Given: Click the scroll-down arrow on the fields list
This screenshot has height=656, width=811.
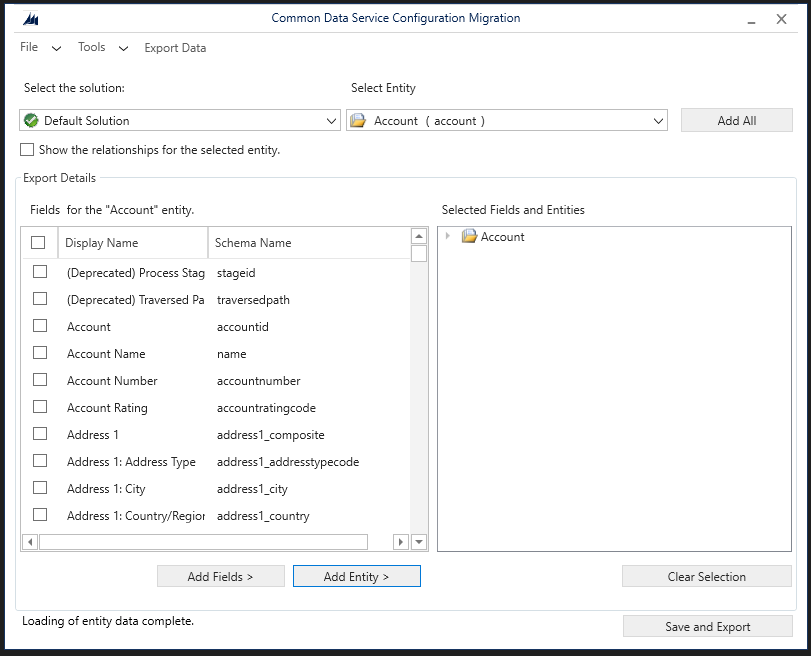Looking at the screenshot, I should click(x=420, y=540).
